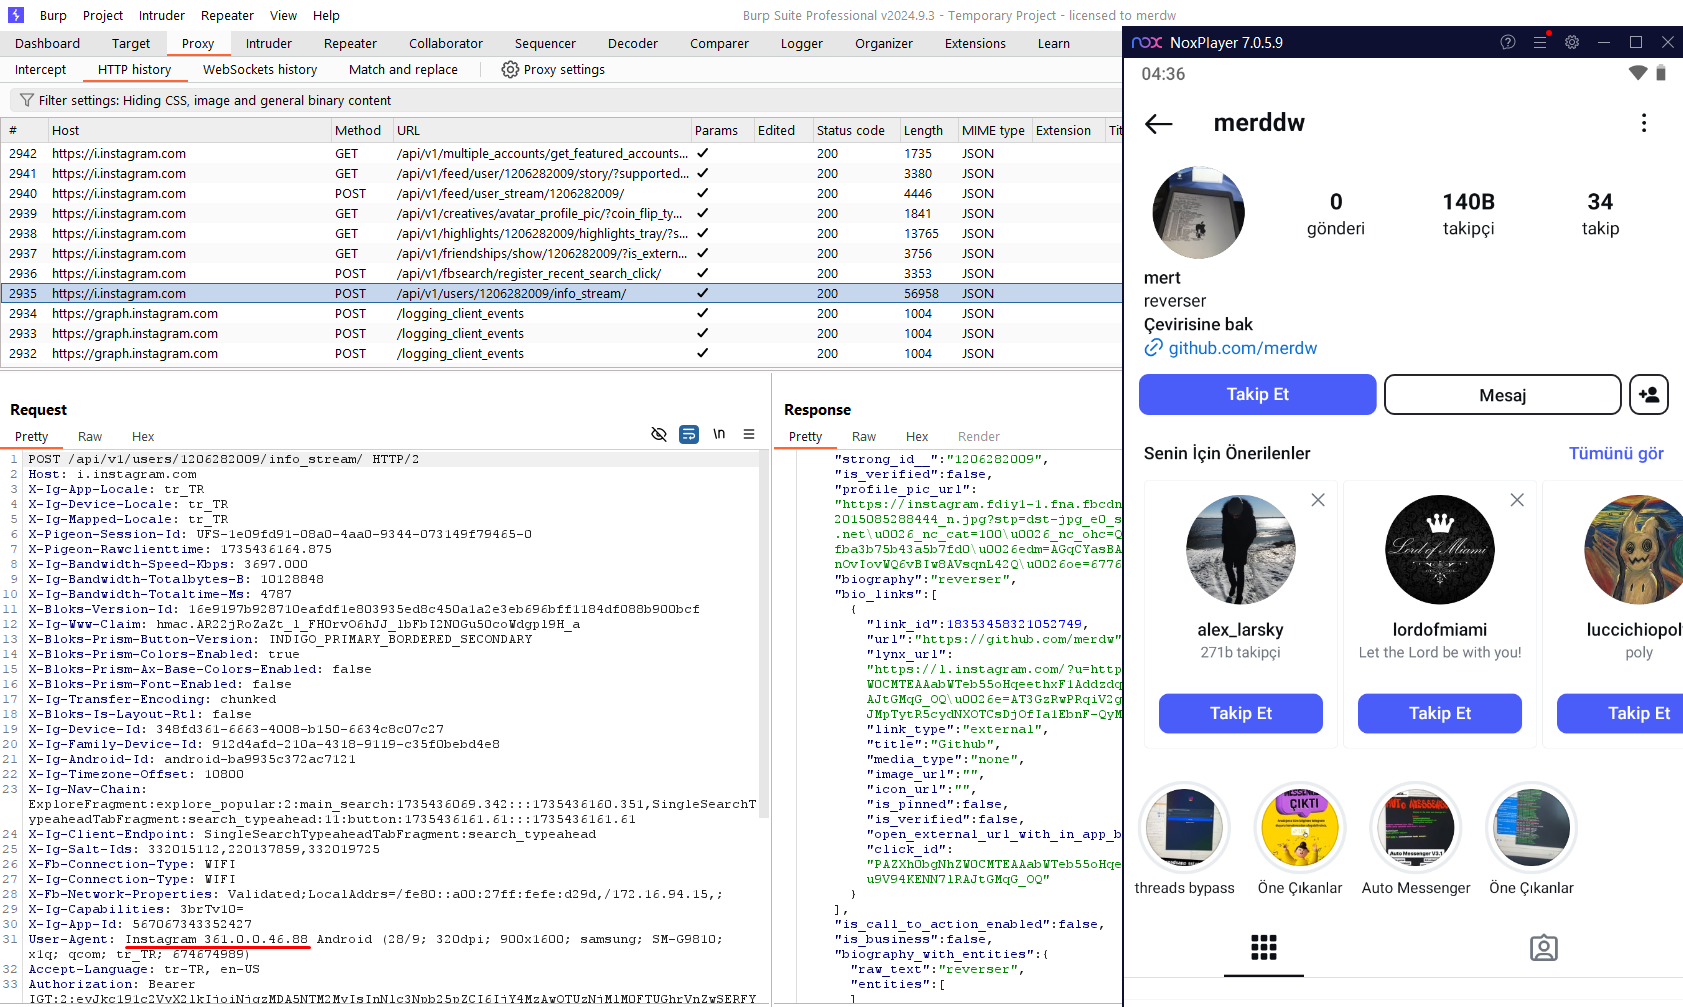The height and width of the screenshot is (1007, 1683).
Task: Tap 34 takip following count
Action: [x=1600, y=214]
